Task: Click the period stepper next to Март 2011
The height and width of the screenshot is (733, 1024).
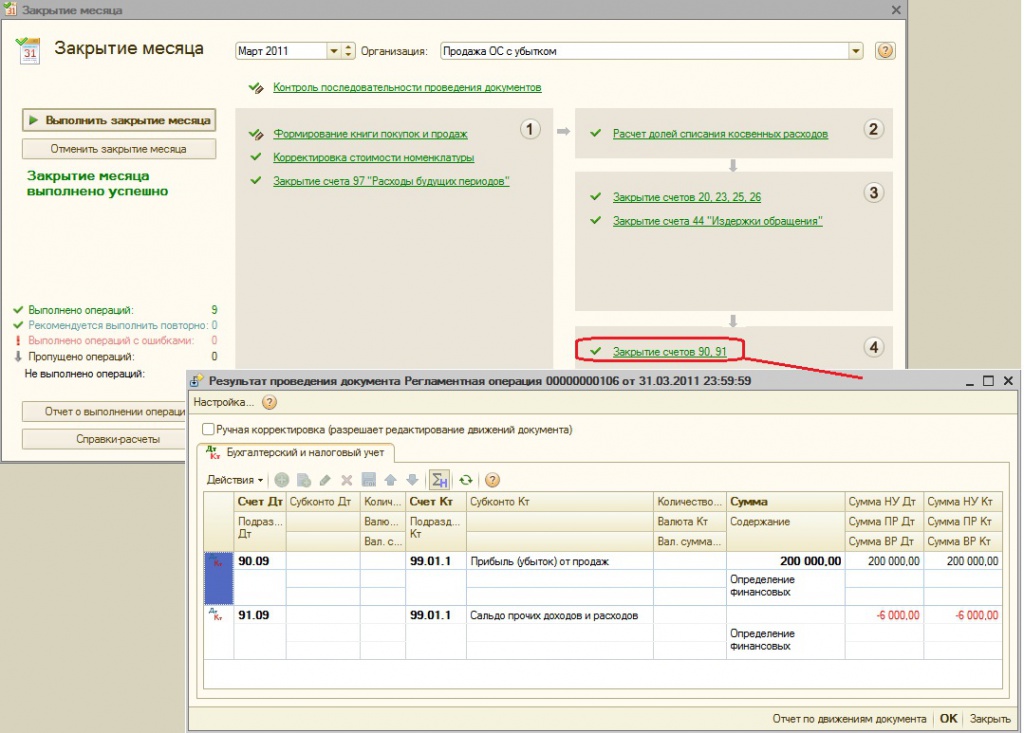Action: pyautogui.click(x=349, y=51)
